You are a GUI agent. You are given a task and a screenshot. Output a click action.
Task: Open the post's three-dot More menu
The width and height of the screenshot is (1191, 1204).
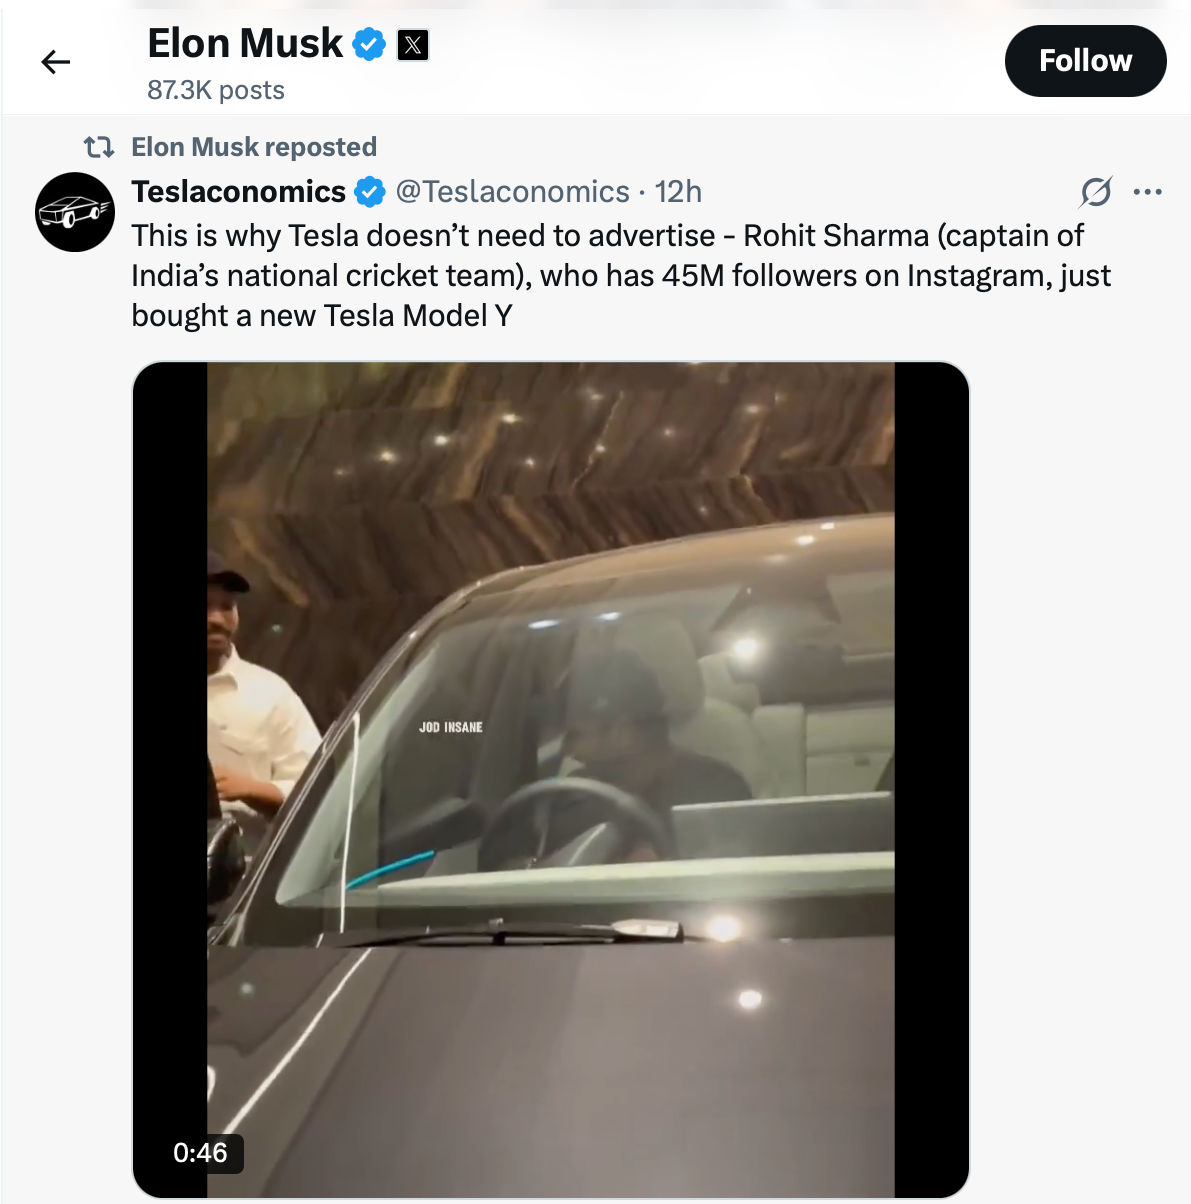coord(1147,191)
